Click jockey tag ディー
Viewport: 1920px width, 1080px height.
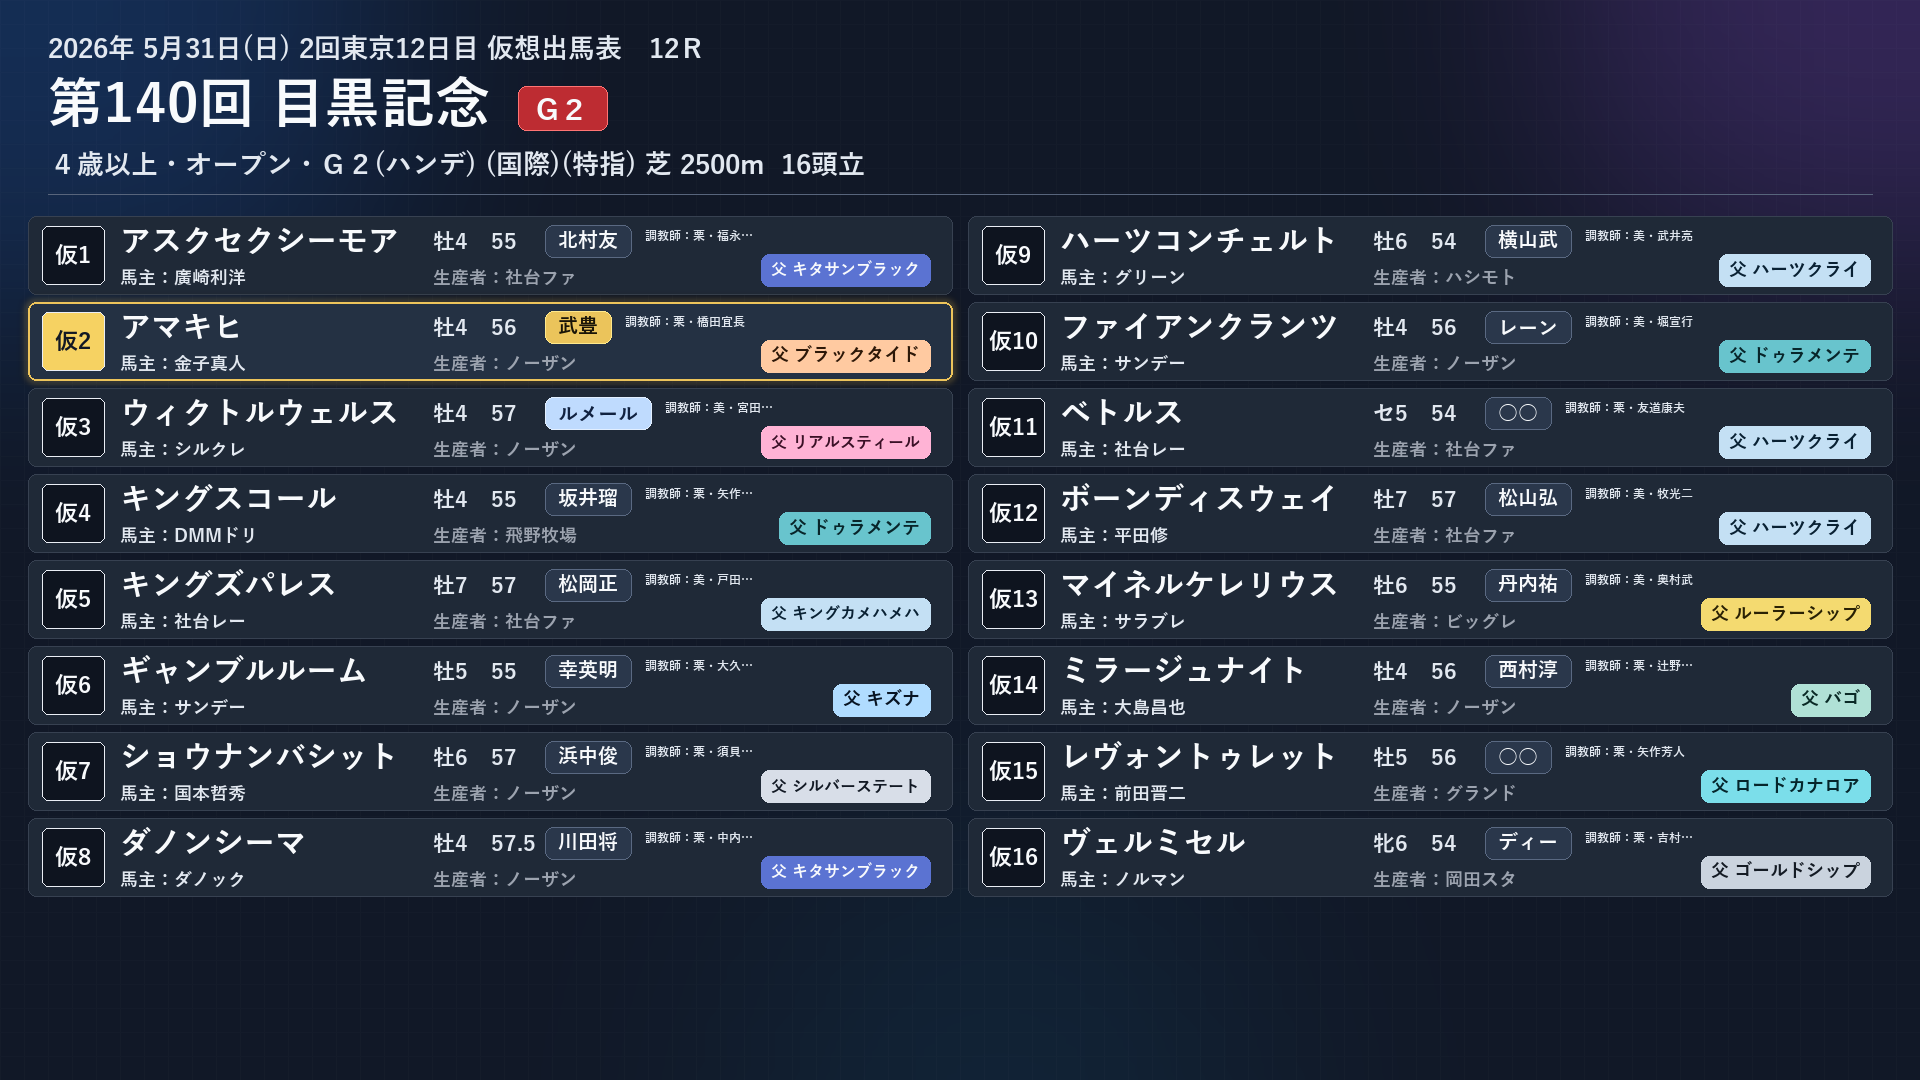1528,843
